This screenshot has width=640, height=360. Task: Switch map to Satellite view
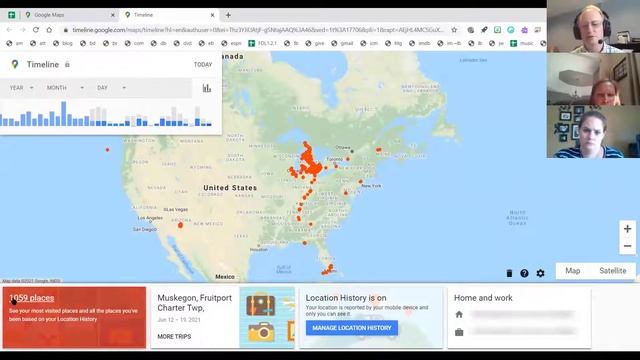pyautogui.click(x=613, y=271)
